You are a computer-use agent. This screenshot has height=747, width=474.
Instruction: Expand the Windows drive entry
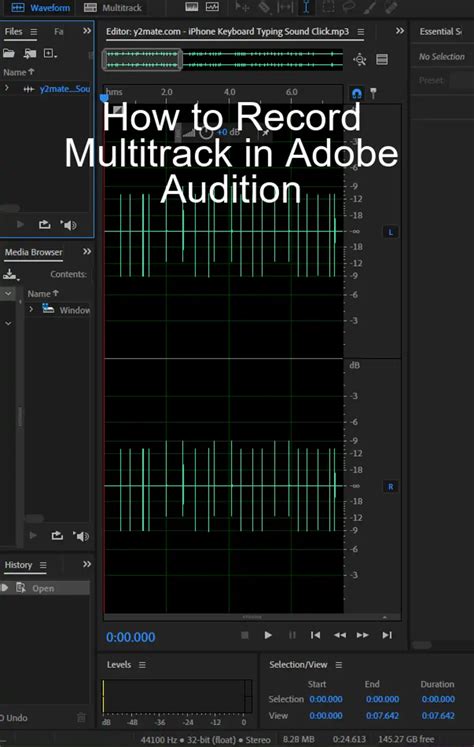pos(31,310)
